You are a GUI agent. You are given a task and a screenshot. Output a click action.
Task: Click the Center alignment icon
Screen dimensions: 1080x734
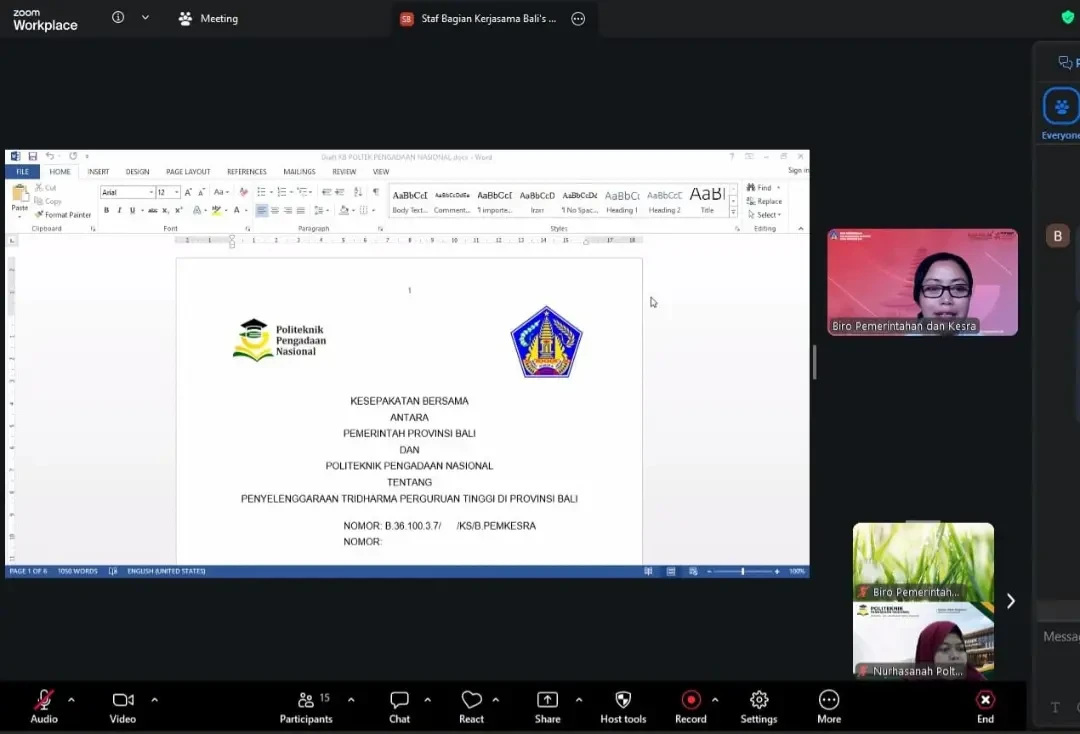point(274,210)
